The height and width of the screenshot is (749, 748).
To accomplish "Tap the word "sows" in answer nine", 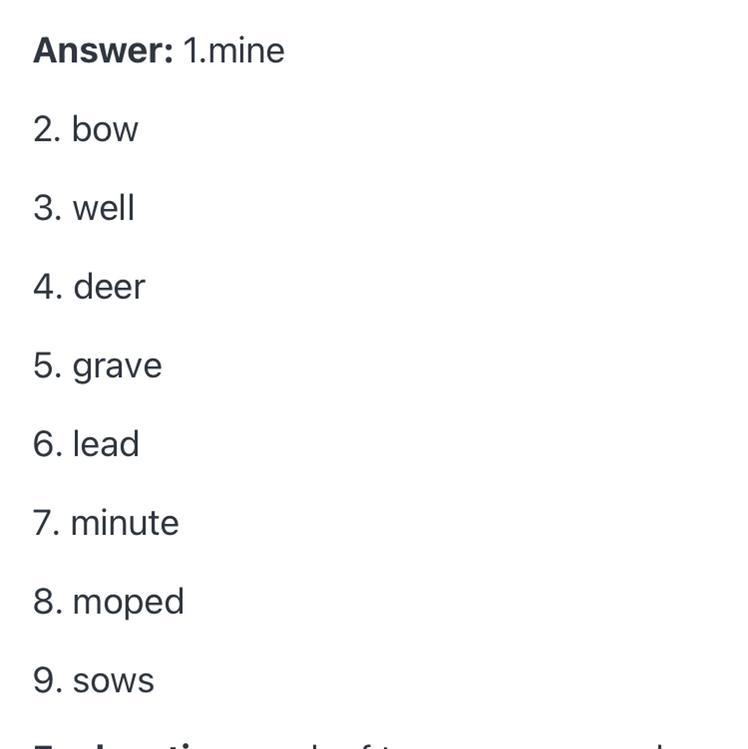I will coord(113,681).
